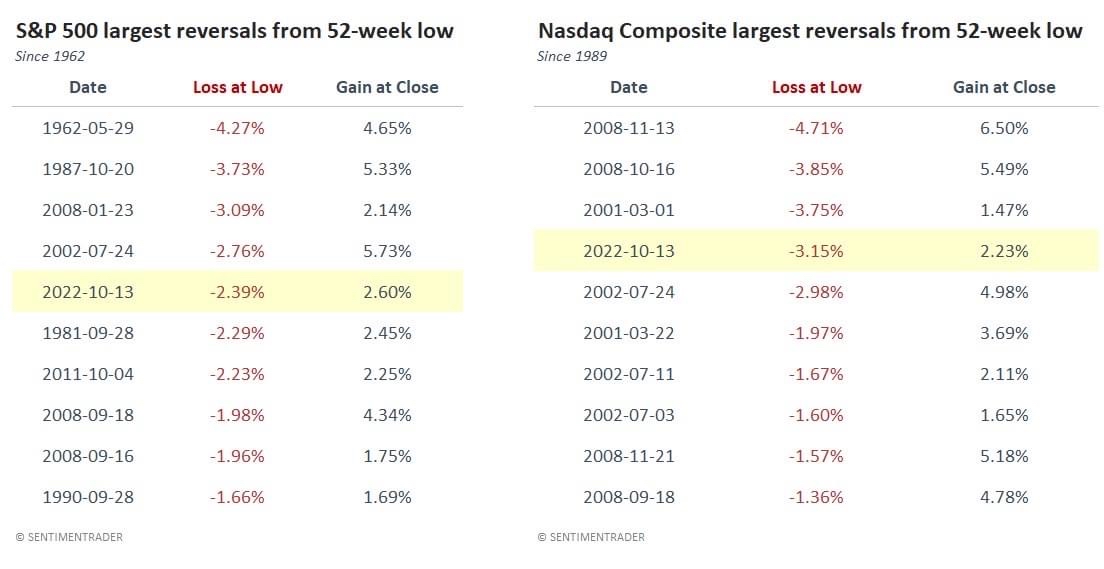
Task: Click the S&P 500 'Loss at Low' header
Action: pyautogui.click(x=238, y=87)
